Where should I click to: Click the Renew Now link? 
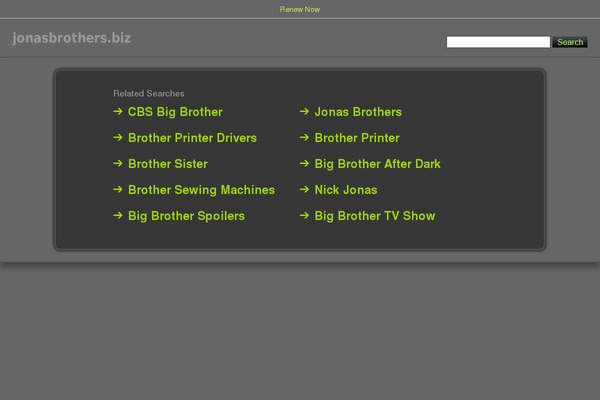[x=300, y=9]
